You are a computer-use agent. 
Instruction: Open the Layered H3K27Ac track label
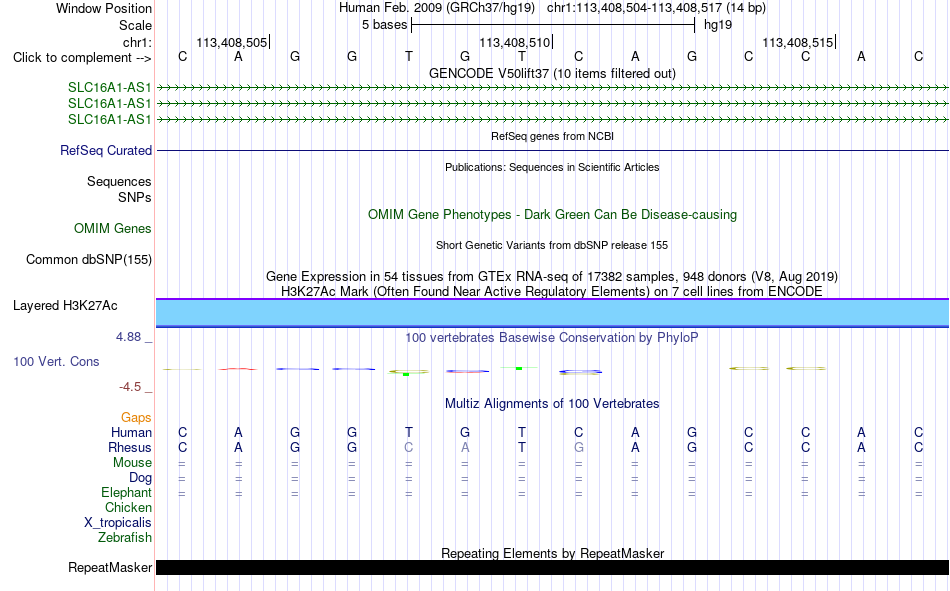[65, 306]
